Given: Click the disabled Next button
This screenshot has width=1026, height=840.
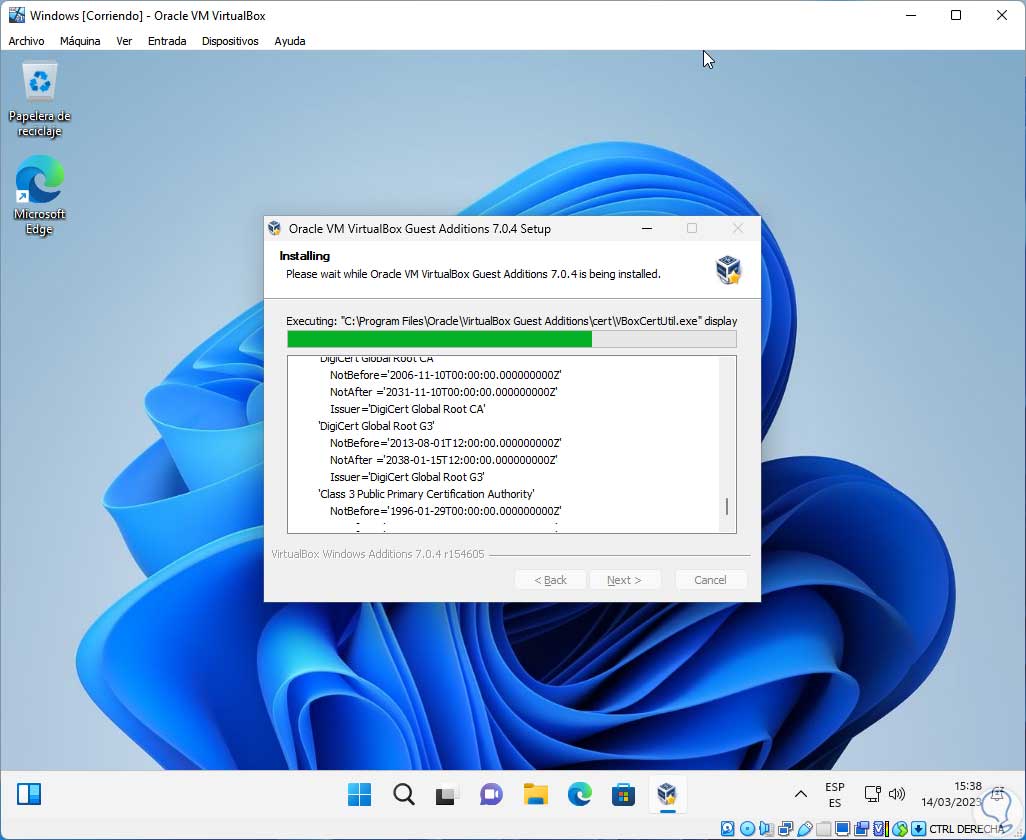Looking at the screenshot, I should tap(624, 580).
